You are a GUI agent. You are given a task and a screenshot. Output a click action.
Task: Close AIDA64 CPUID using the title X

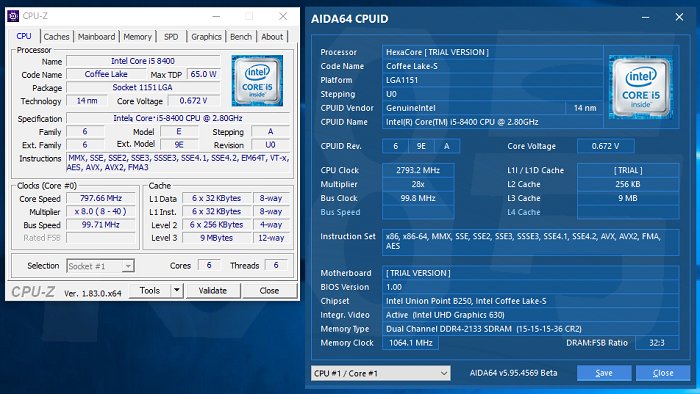tap(679, 17)
